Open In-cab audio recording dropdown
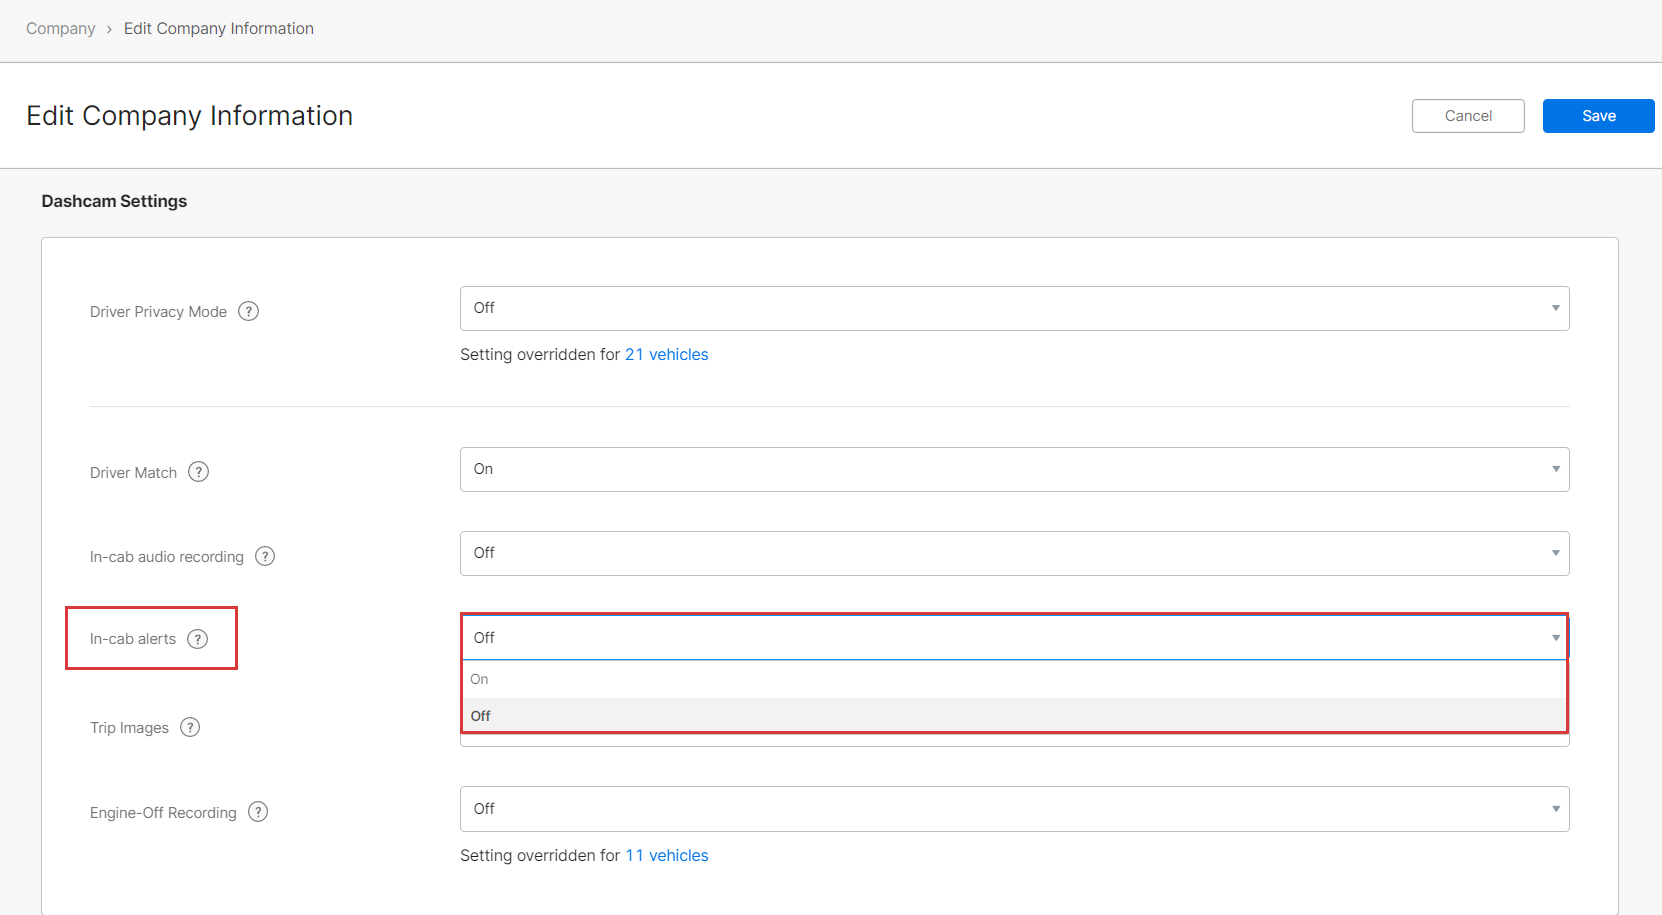 click(x=1014, y=553)
